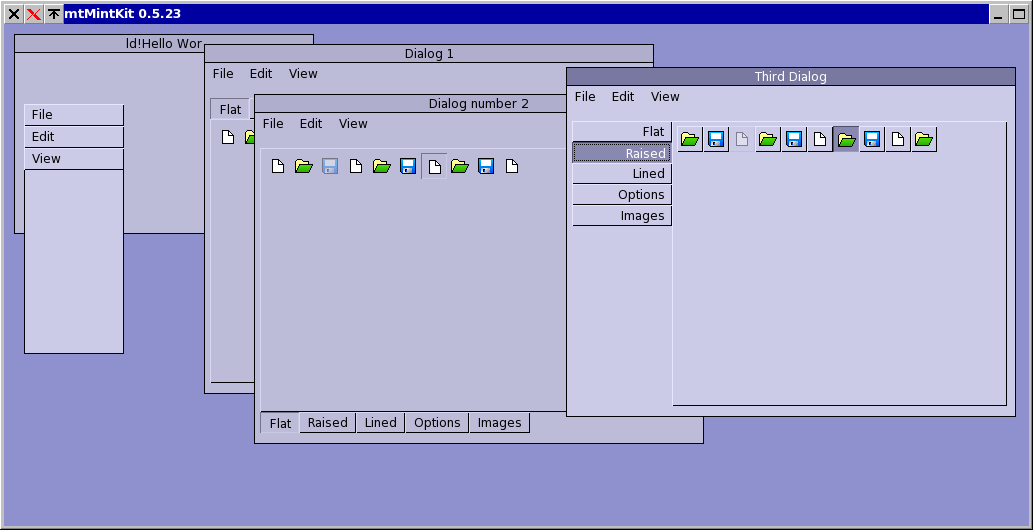
Task: Click the greyed-out new document icon in Third Dialog
Action: click(x=742, y=140)
